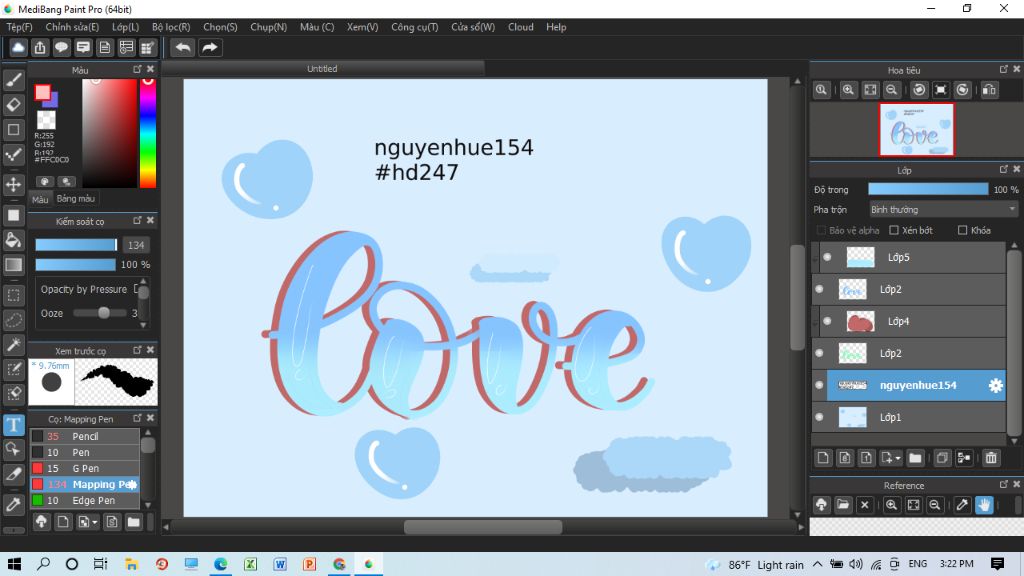This screenshot has height=576, width=1024.
Task: Choose the Edge Pen brush
Action: tap(85, 500)
